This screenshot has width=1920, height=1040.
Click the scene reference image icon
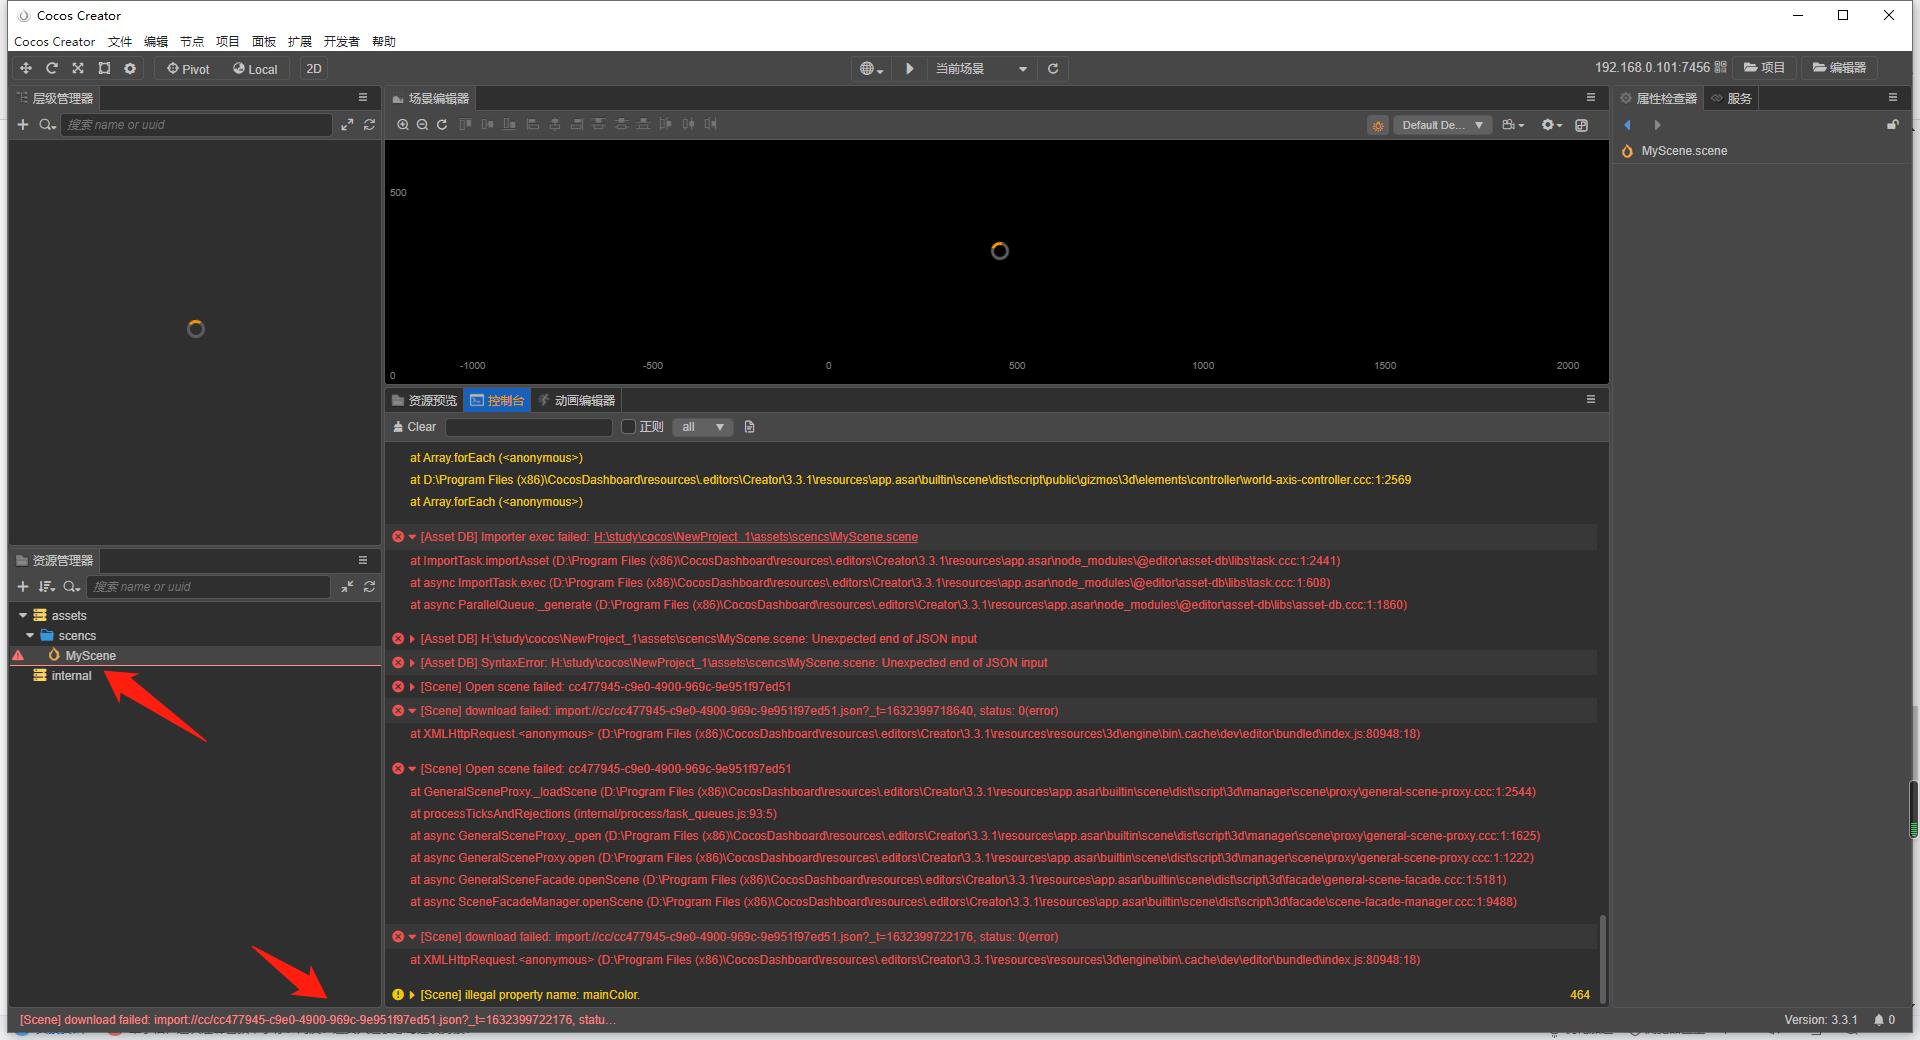(1581, 125)
